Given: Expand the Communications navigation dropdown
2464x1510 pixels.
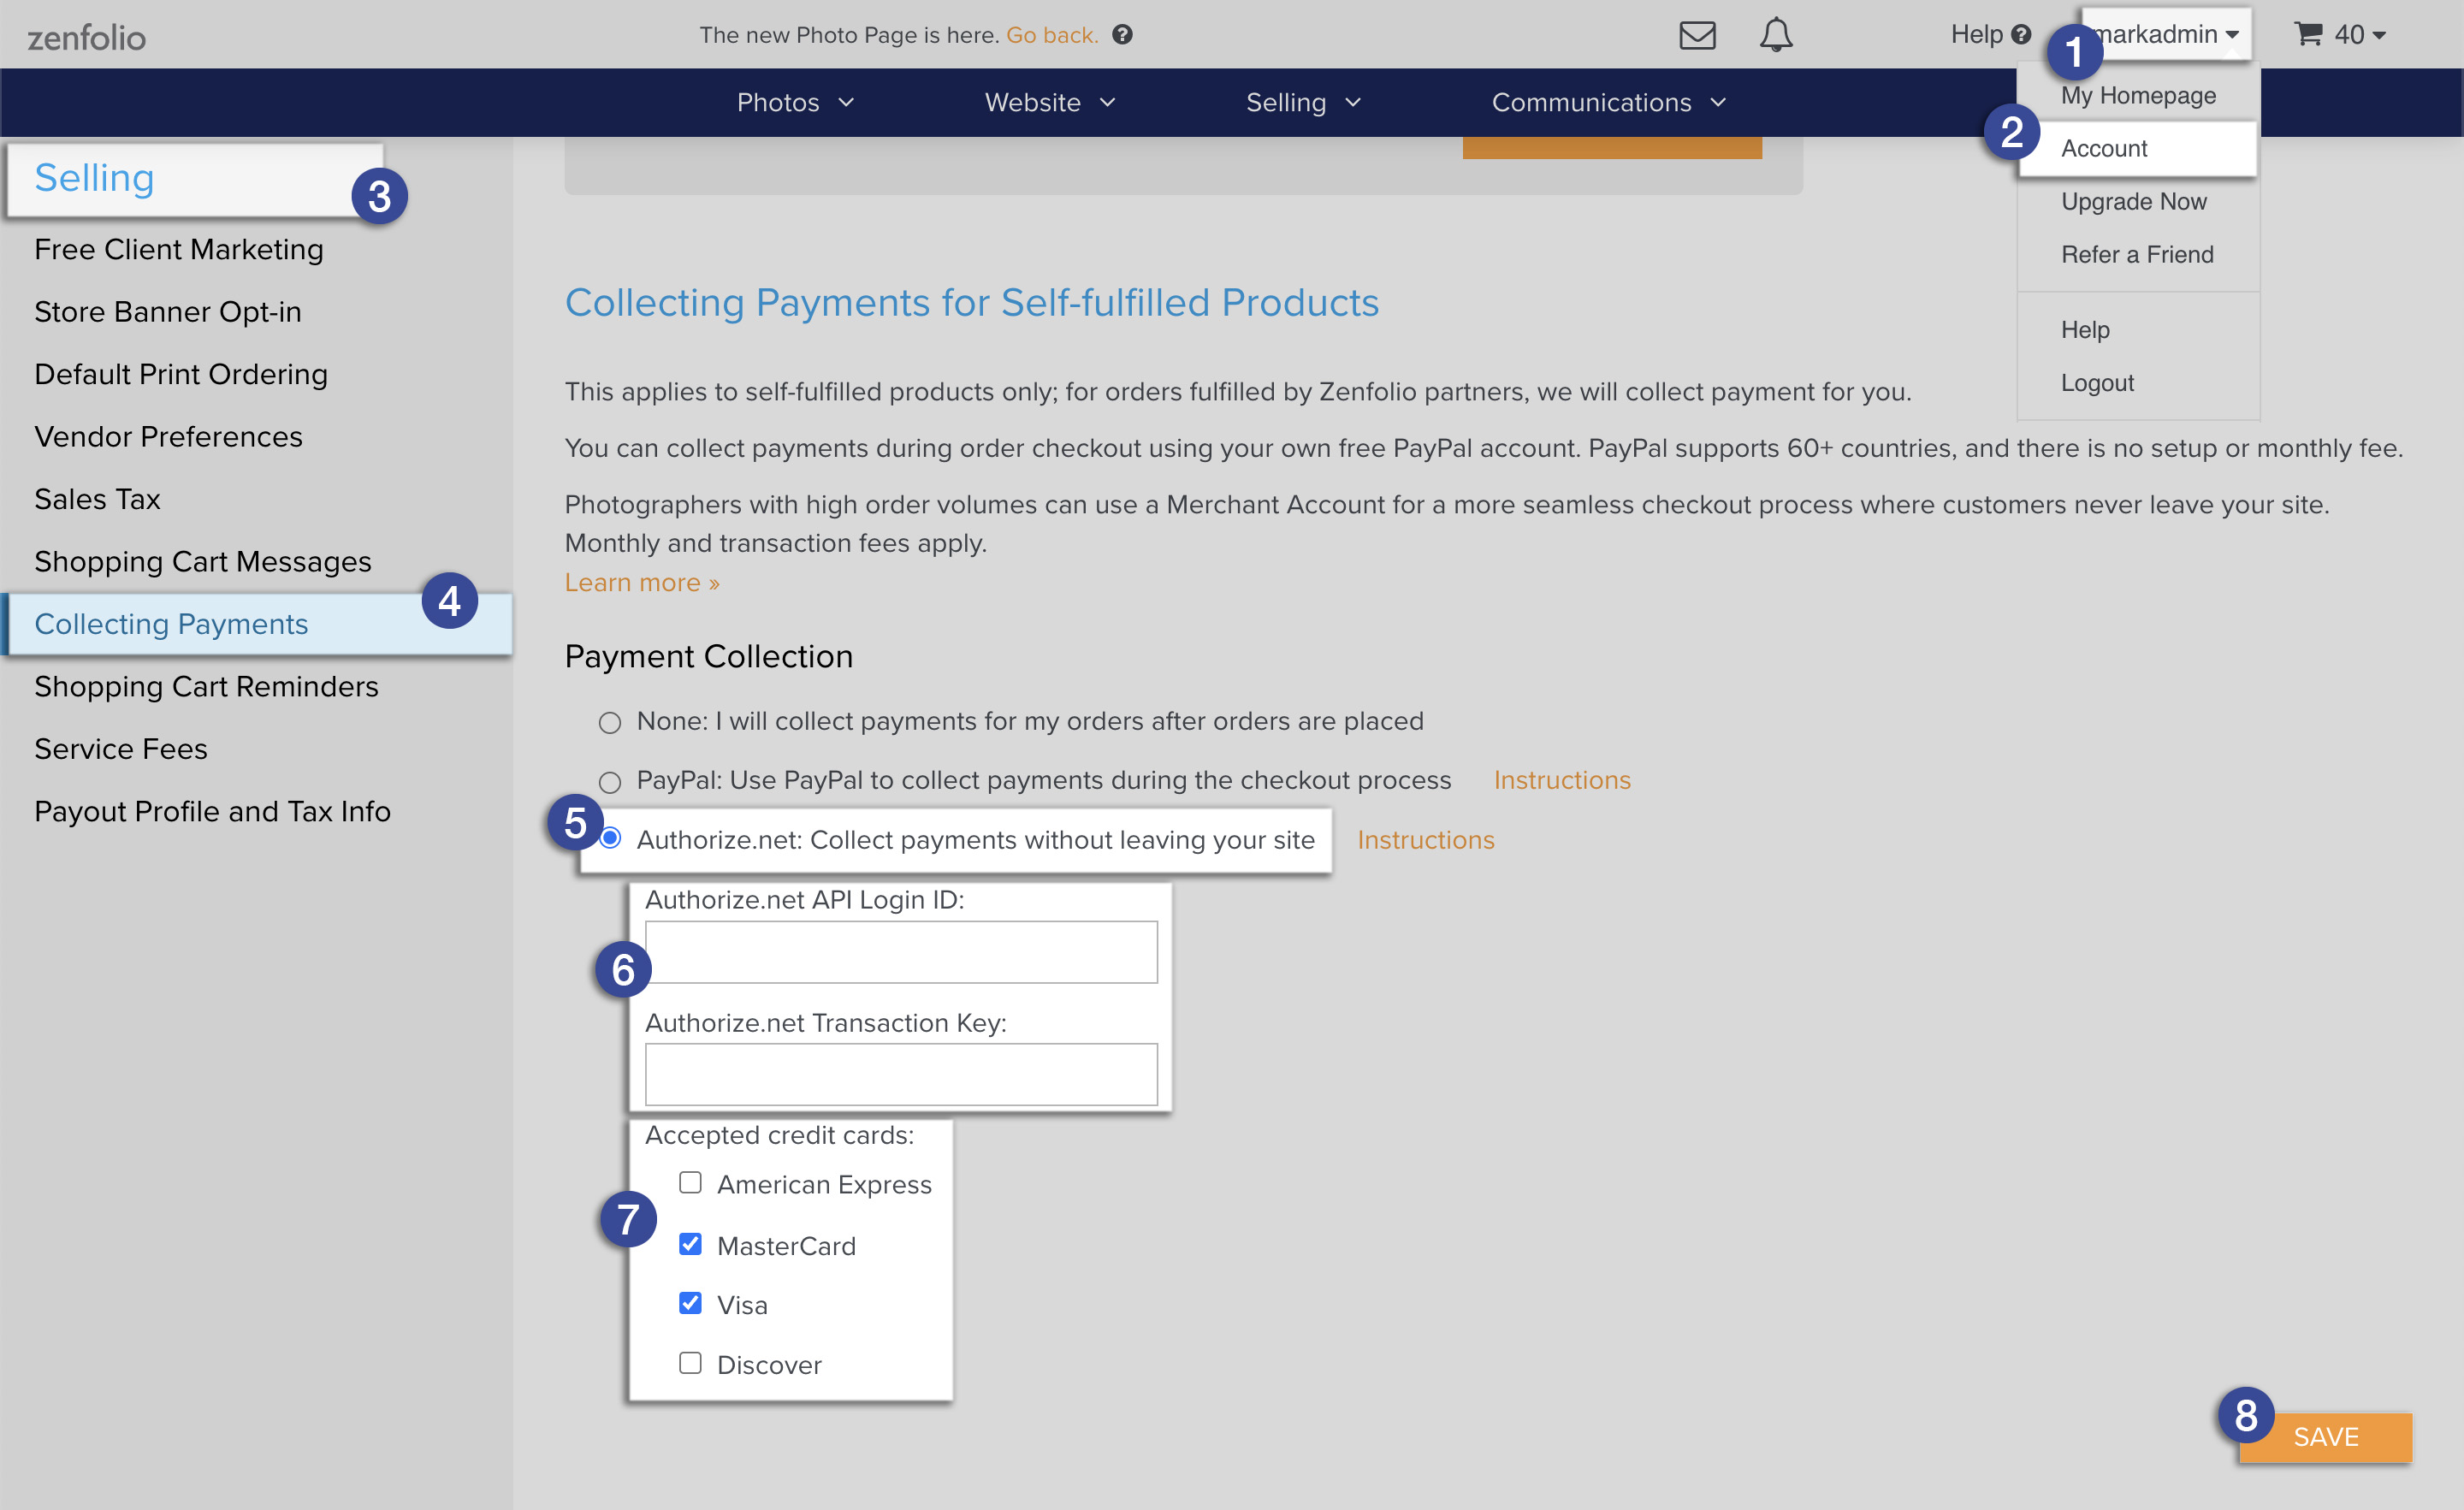Looking at the screenshot, I should 1609,102.
